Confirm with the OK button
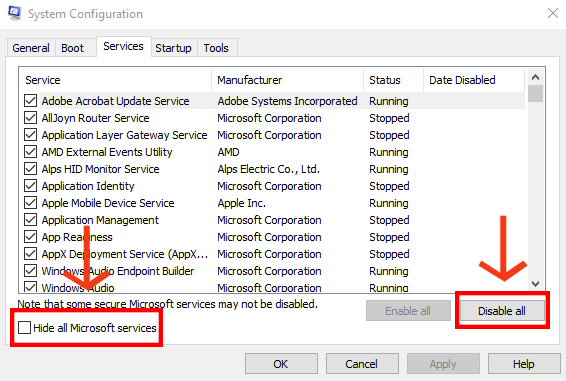566x381 pixels. [x=281, y=364]
